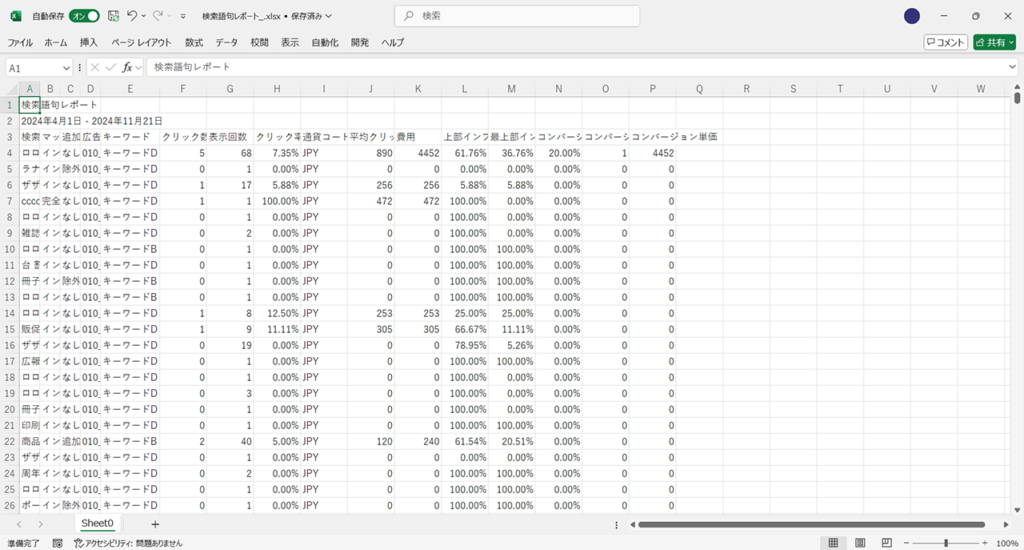The image size is (1024, 550).
Task: Open the データ ribbon tab
Action: pos(226,43)
